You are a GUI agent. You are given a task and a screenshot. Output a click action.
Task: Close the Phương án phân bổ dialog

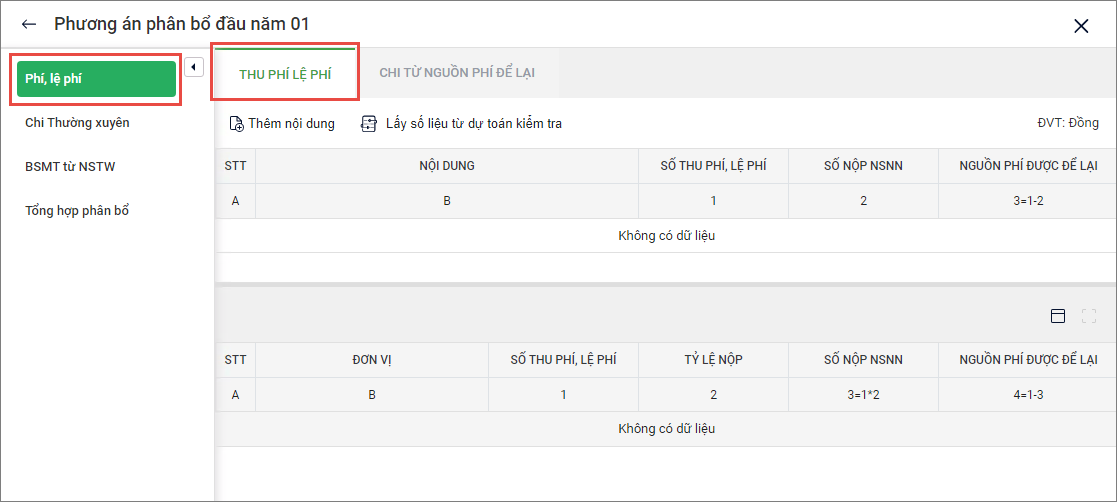coord(1081,26)
